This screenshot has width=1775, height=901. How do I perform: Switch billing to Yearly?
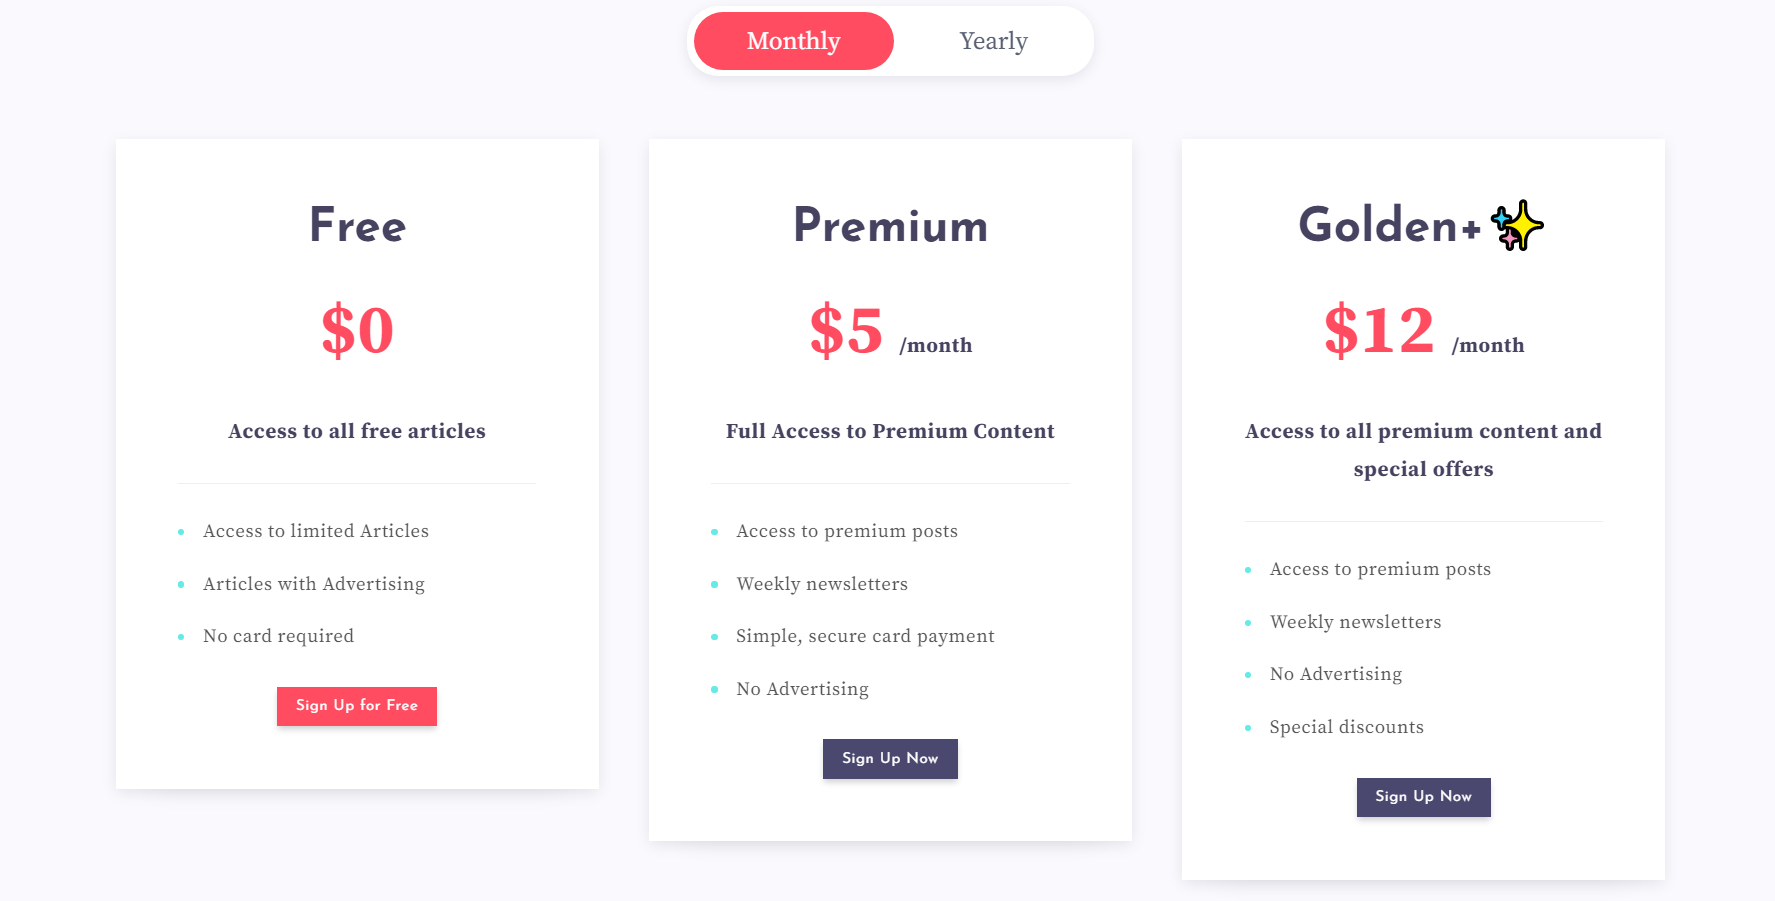pos(993,41)
